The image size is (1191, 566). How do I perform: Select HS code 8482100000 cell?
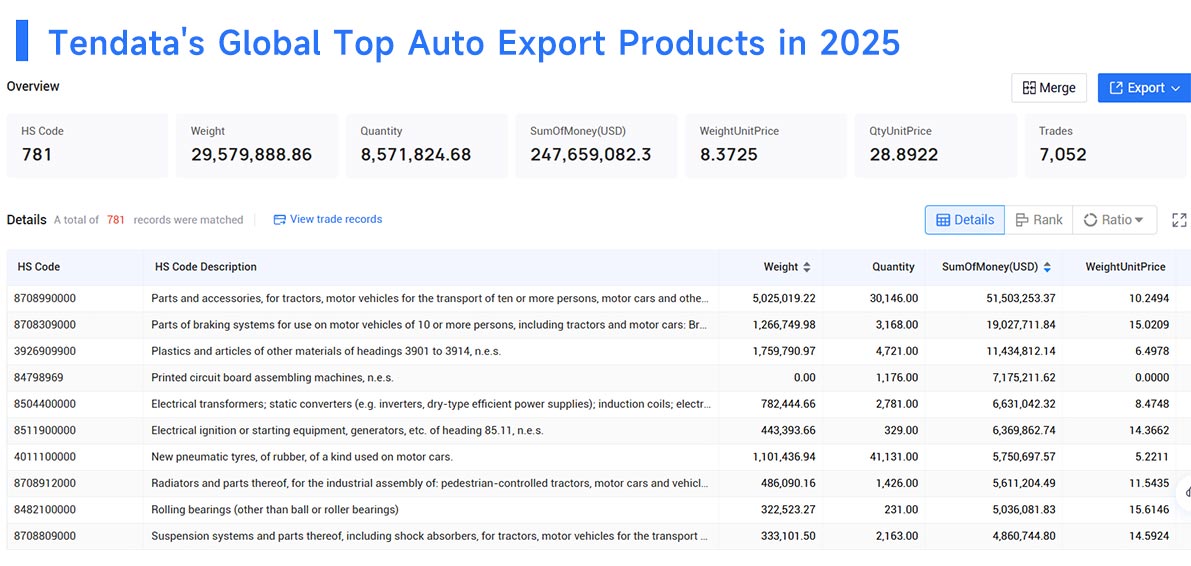click(x=45, y=509)
